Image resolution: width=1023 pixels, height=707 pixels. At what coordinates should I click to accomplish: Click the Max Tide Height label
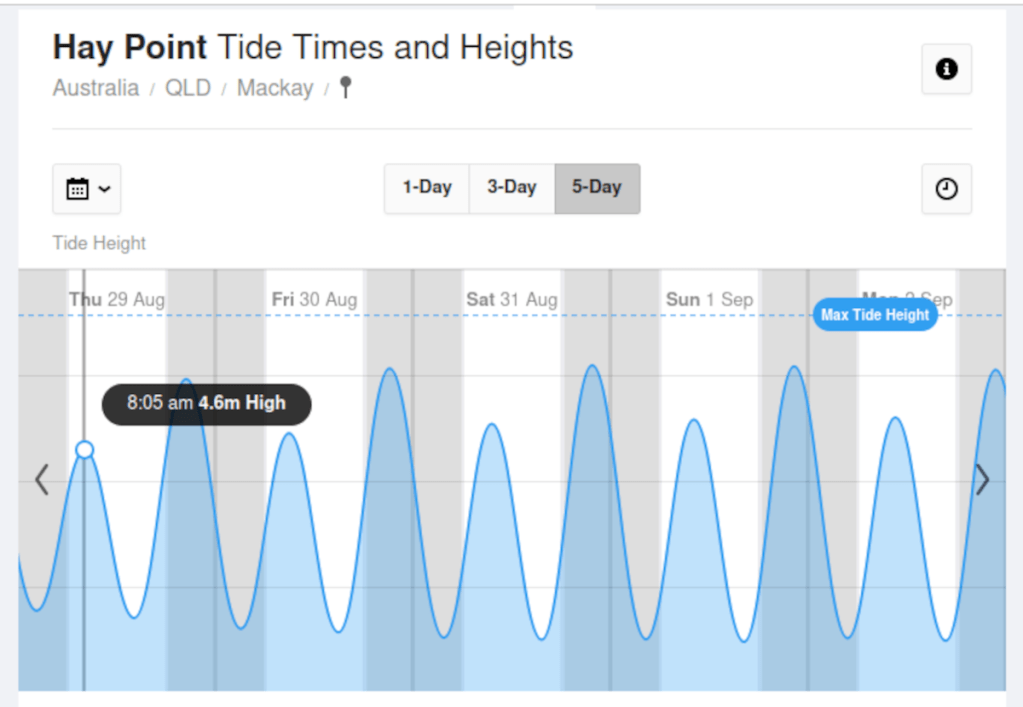[x=875, y=315]
